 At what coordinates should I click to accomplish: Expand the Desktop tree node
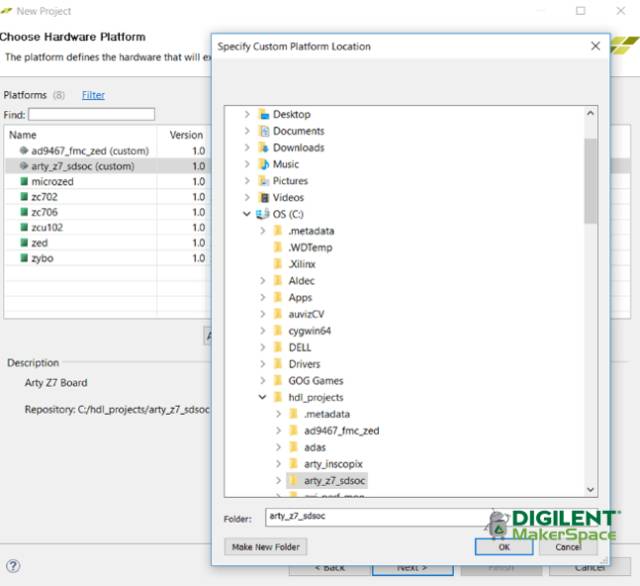247,115
